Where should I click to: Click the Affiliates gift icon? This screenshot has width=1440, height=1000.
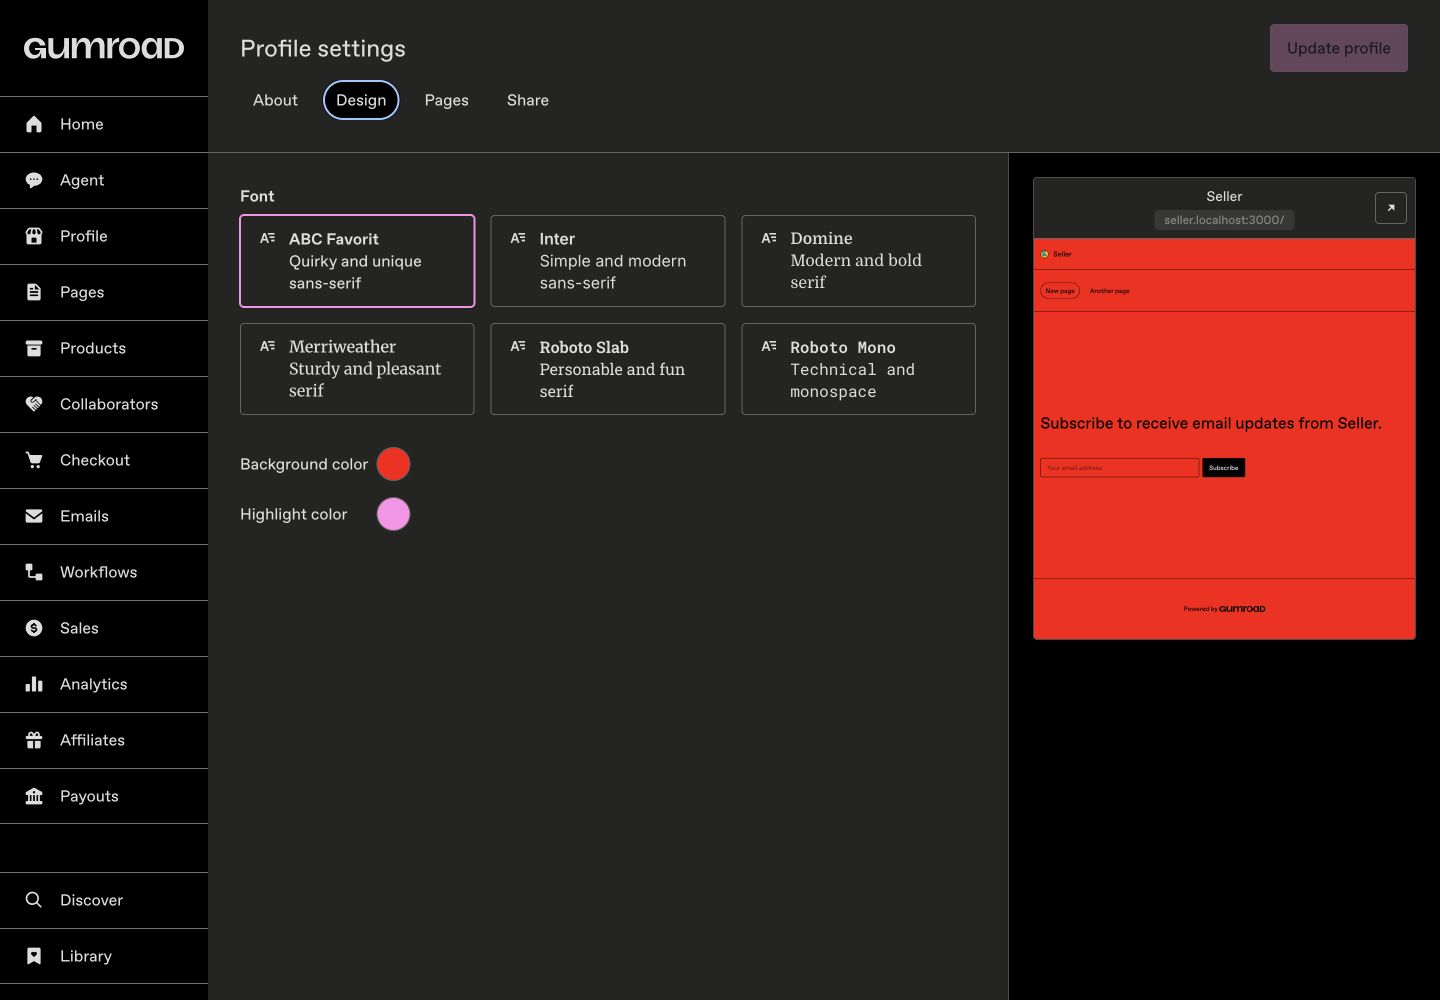[x=34, y=740]
